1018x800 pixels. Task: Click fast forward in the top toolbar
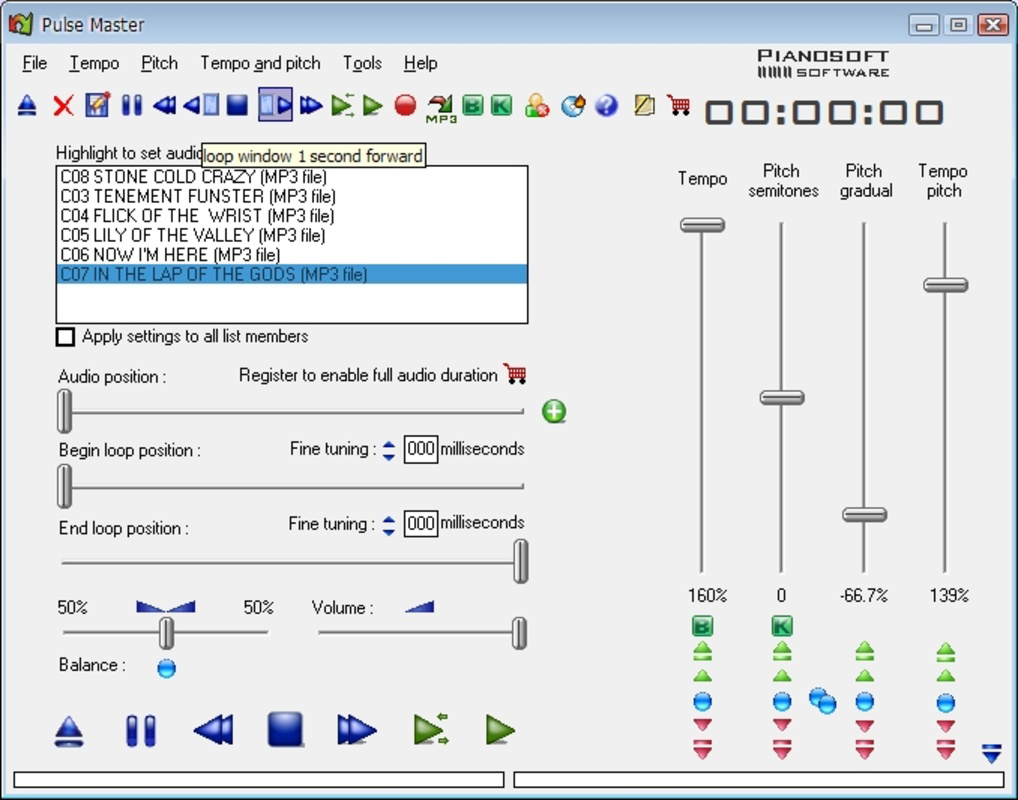pyautogui.click(x=311, y=105)
